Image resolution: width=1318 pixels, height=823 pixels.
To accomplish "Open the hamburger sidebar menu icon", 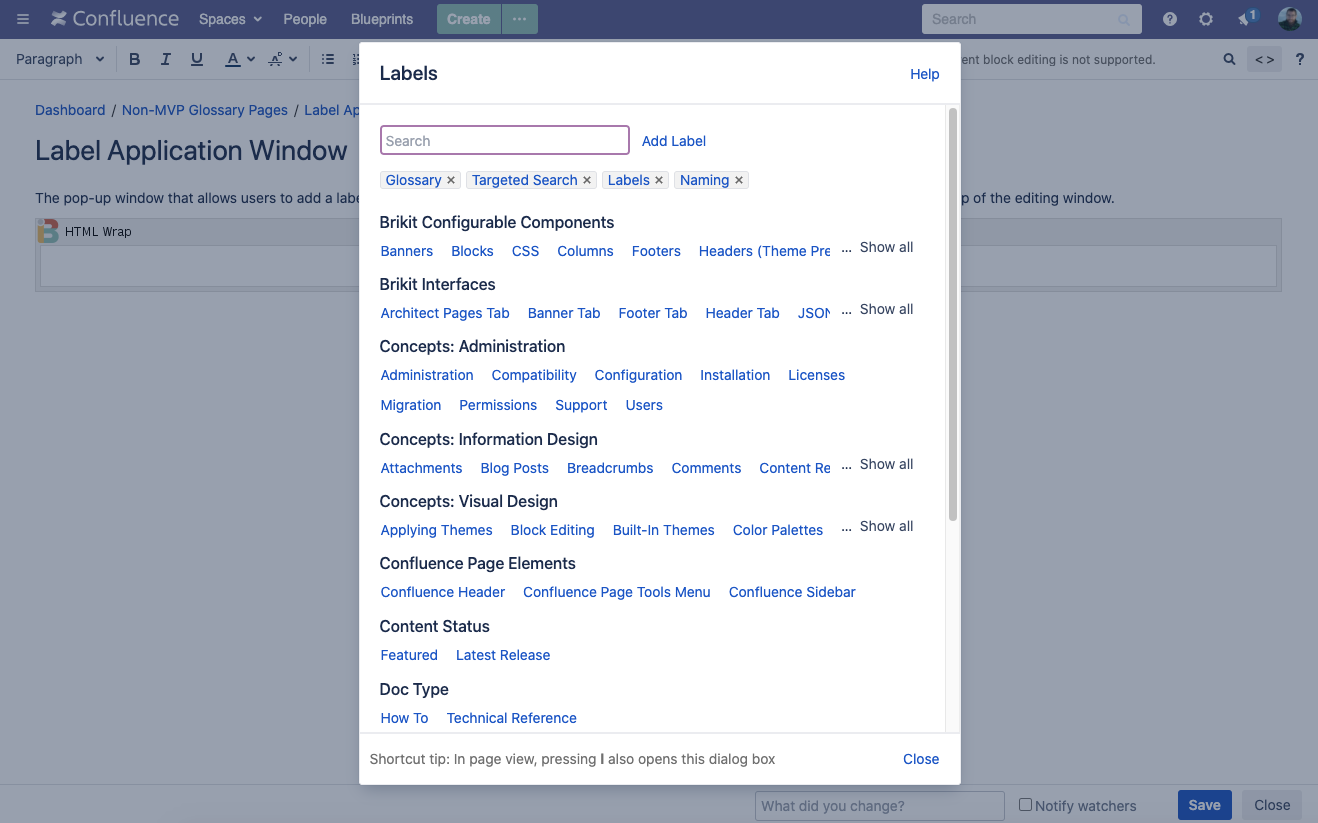I will [x=22, y=19].
